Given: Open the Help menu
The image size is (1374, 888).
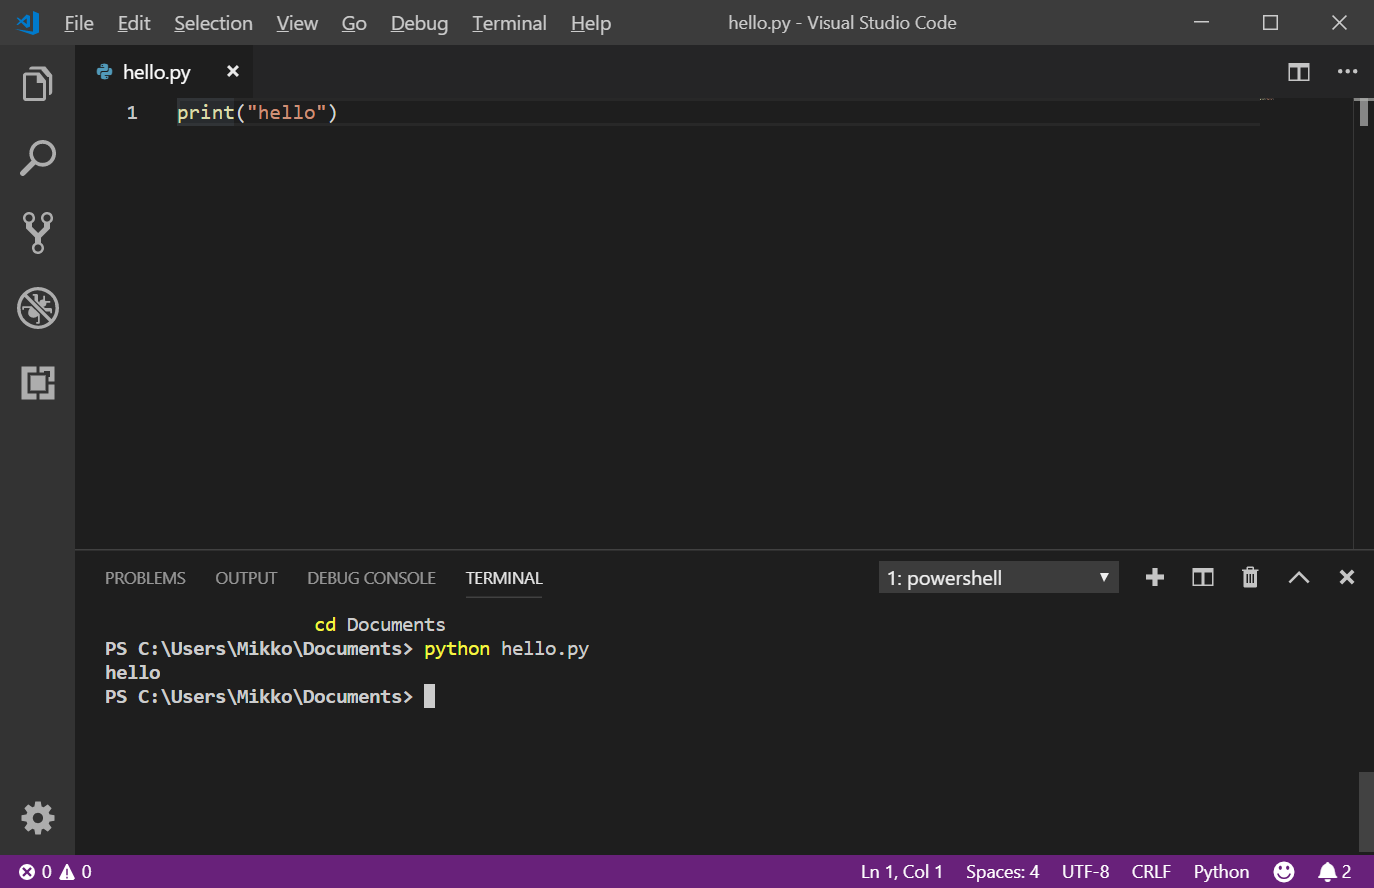Looking at the screenshot, I should (591, 23).
